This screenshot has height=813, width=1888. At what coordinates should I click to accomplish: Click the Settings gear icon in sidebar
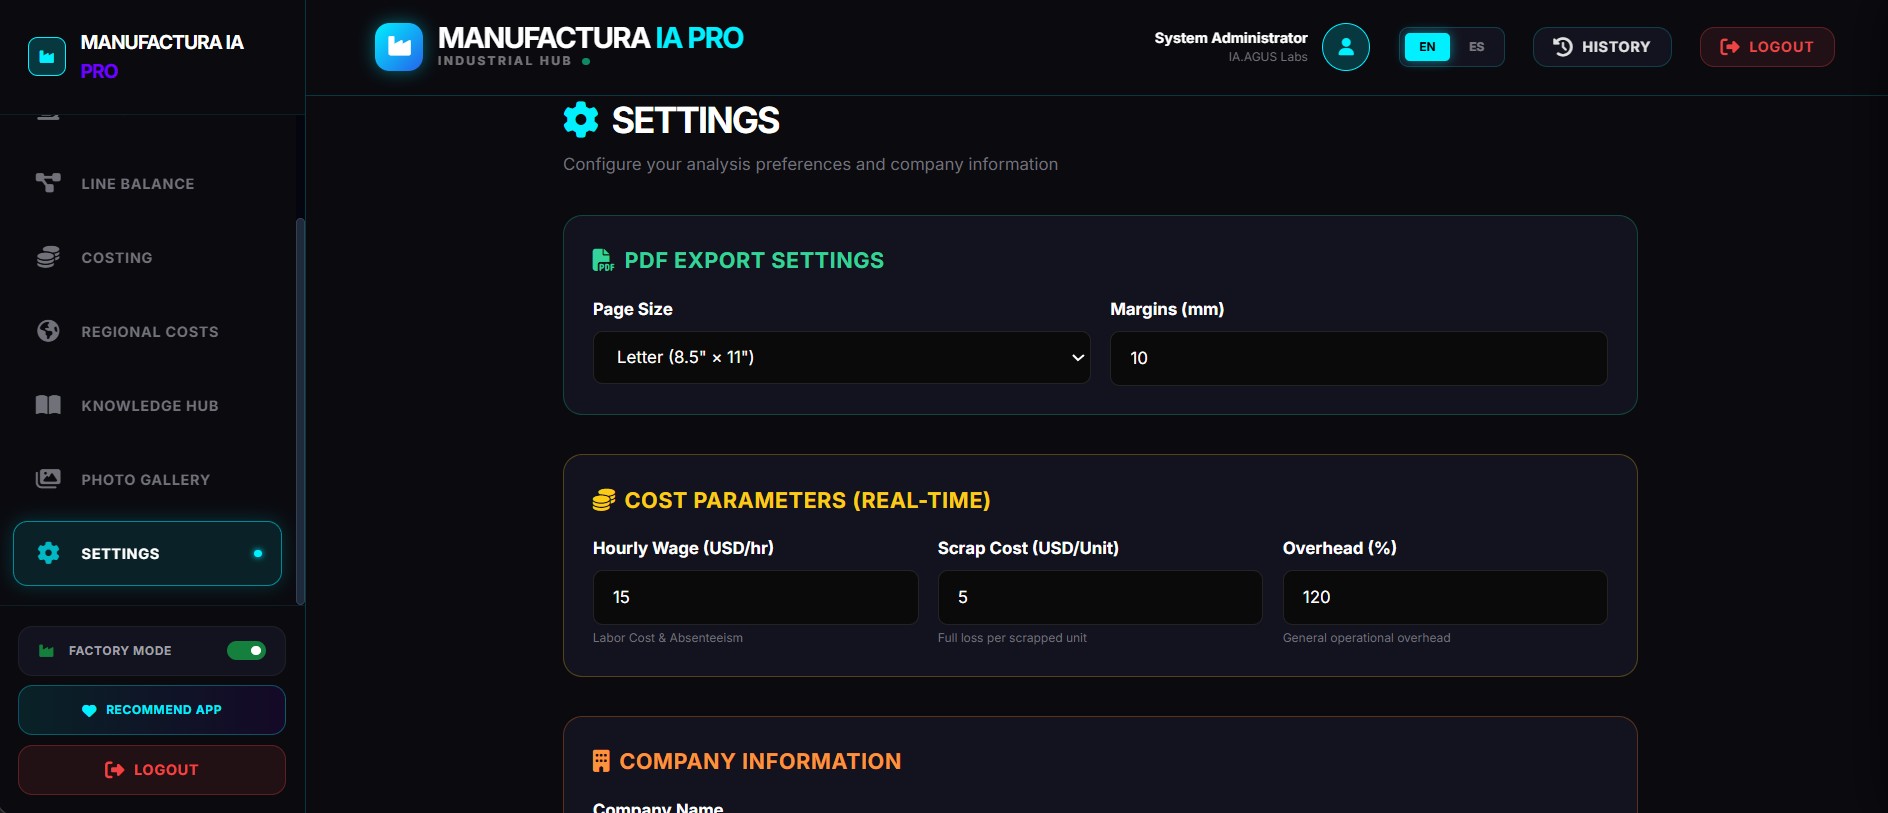tap(48, 553)
